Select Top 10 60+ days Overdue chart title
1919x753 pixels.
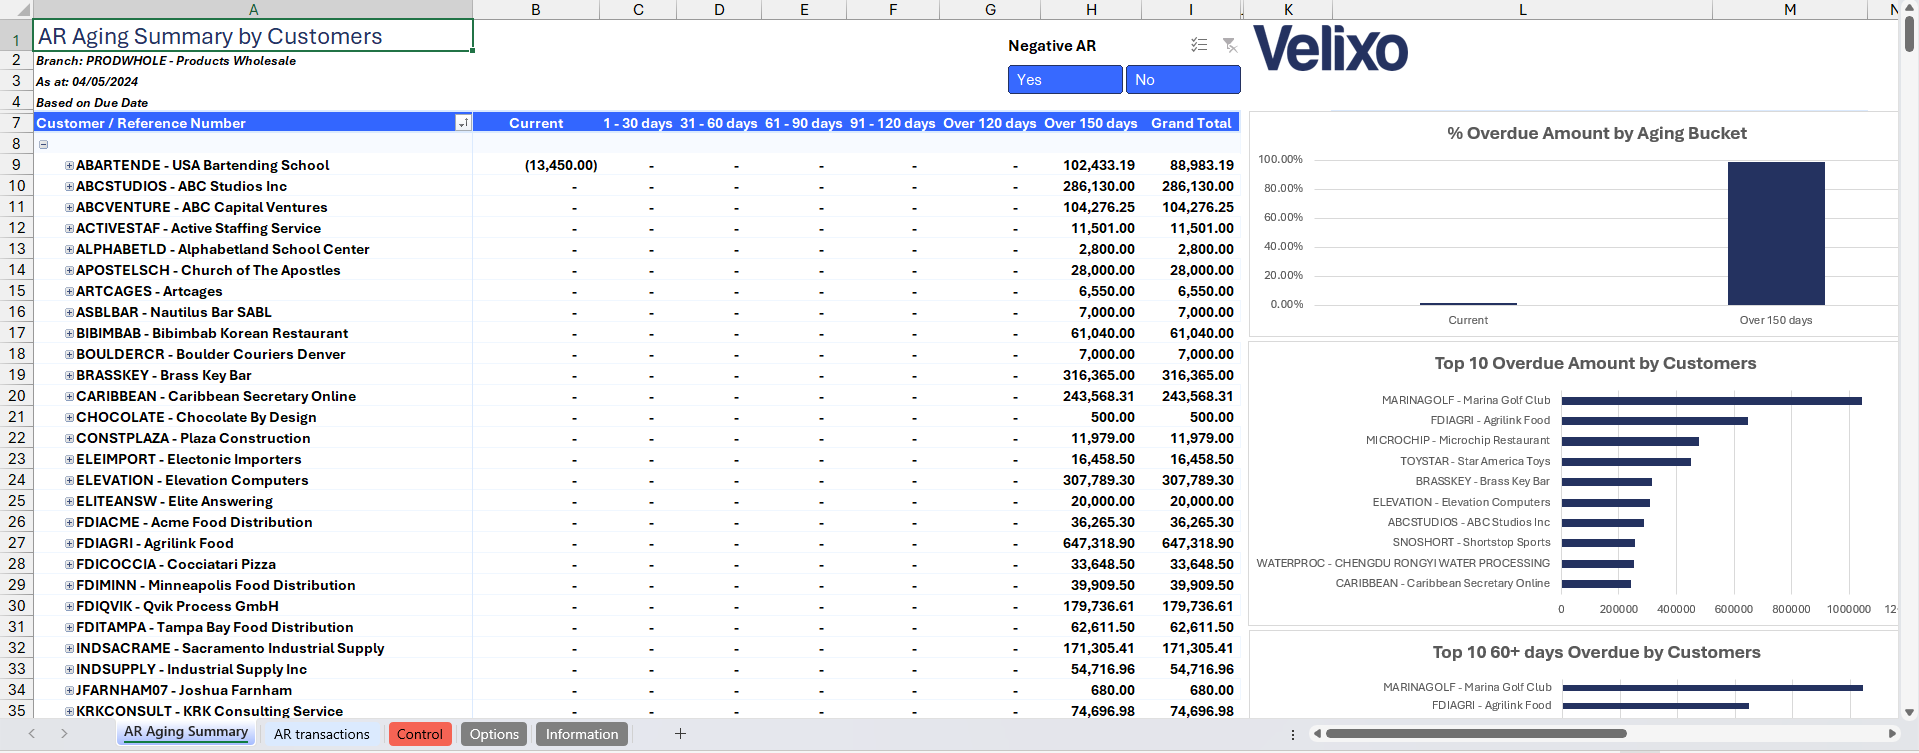pyautogui.click(x=1596, y=652)
